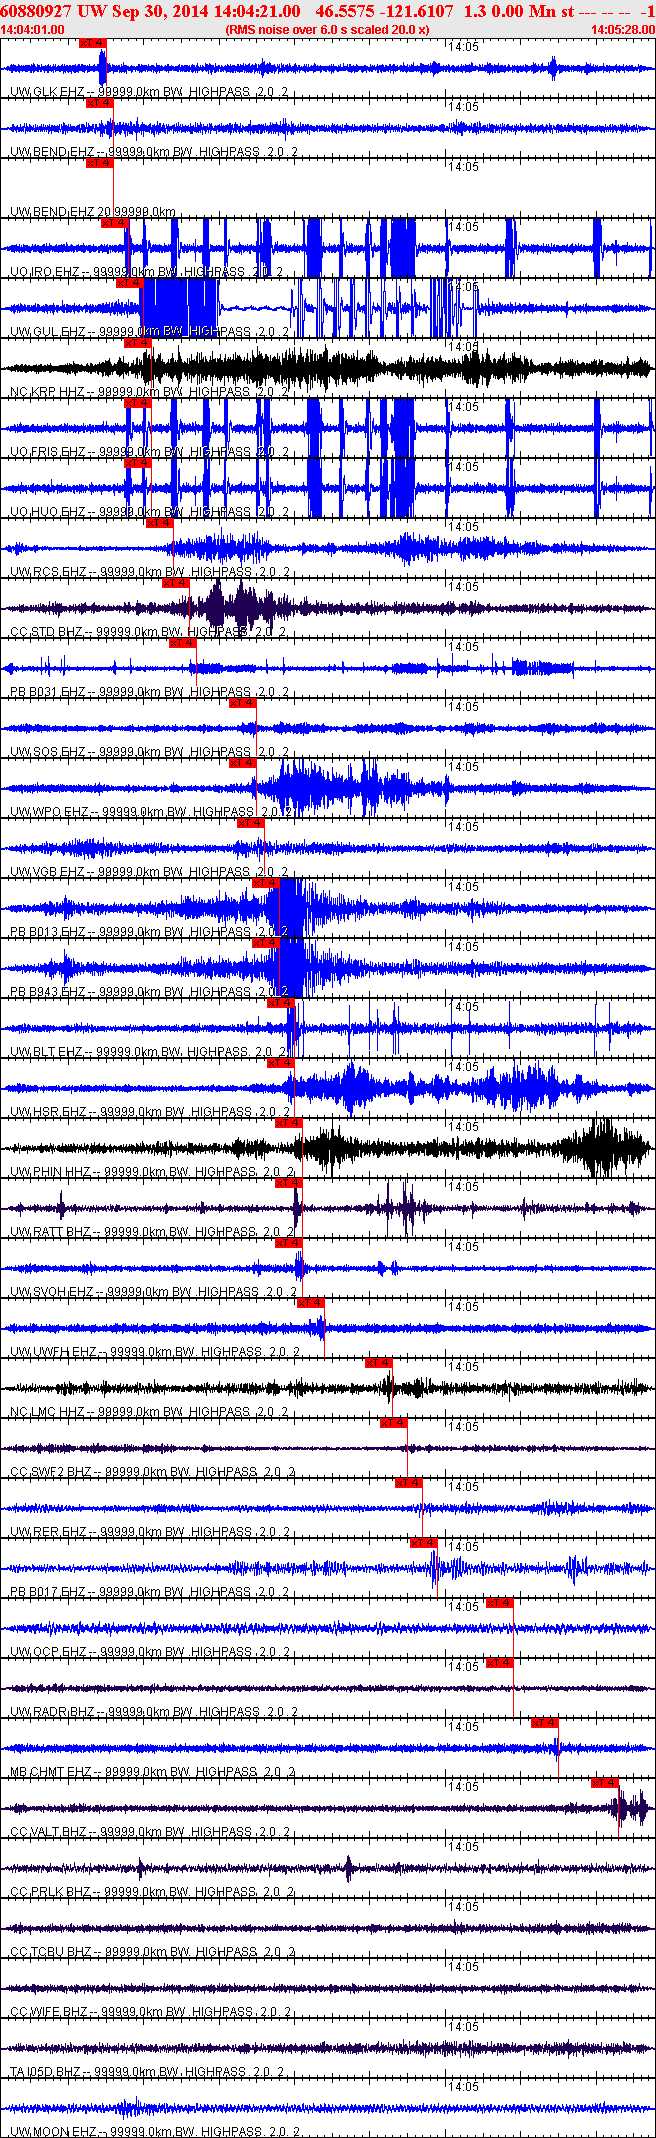Screen dimensions: 656x2138
Task: Click the red pick flag on UW.VGB trace
Action: (250, 823)
